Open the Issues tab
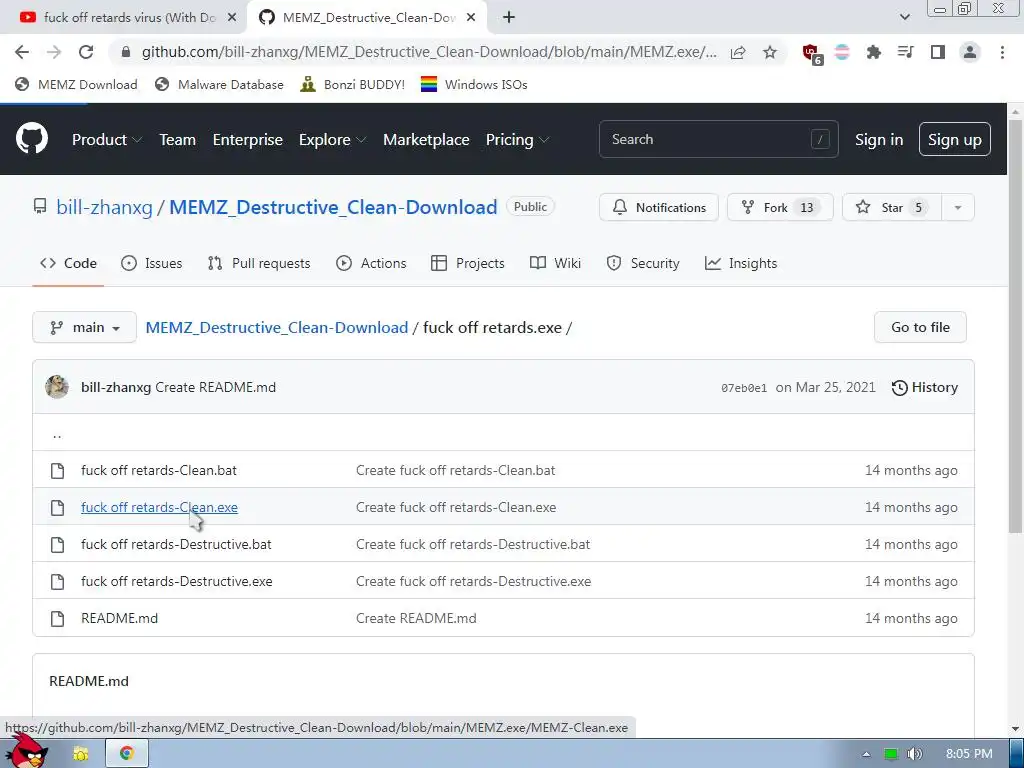Image resolution: width=1024 pixels, height=768 pixels. 152,263
